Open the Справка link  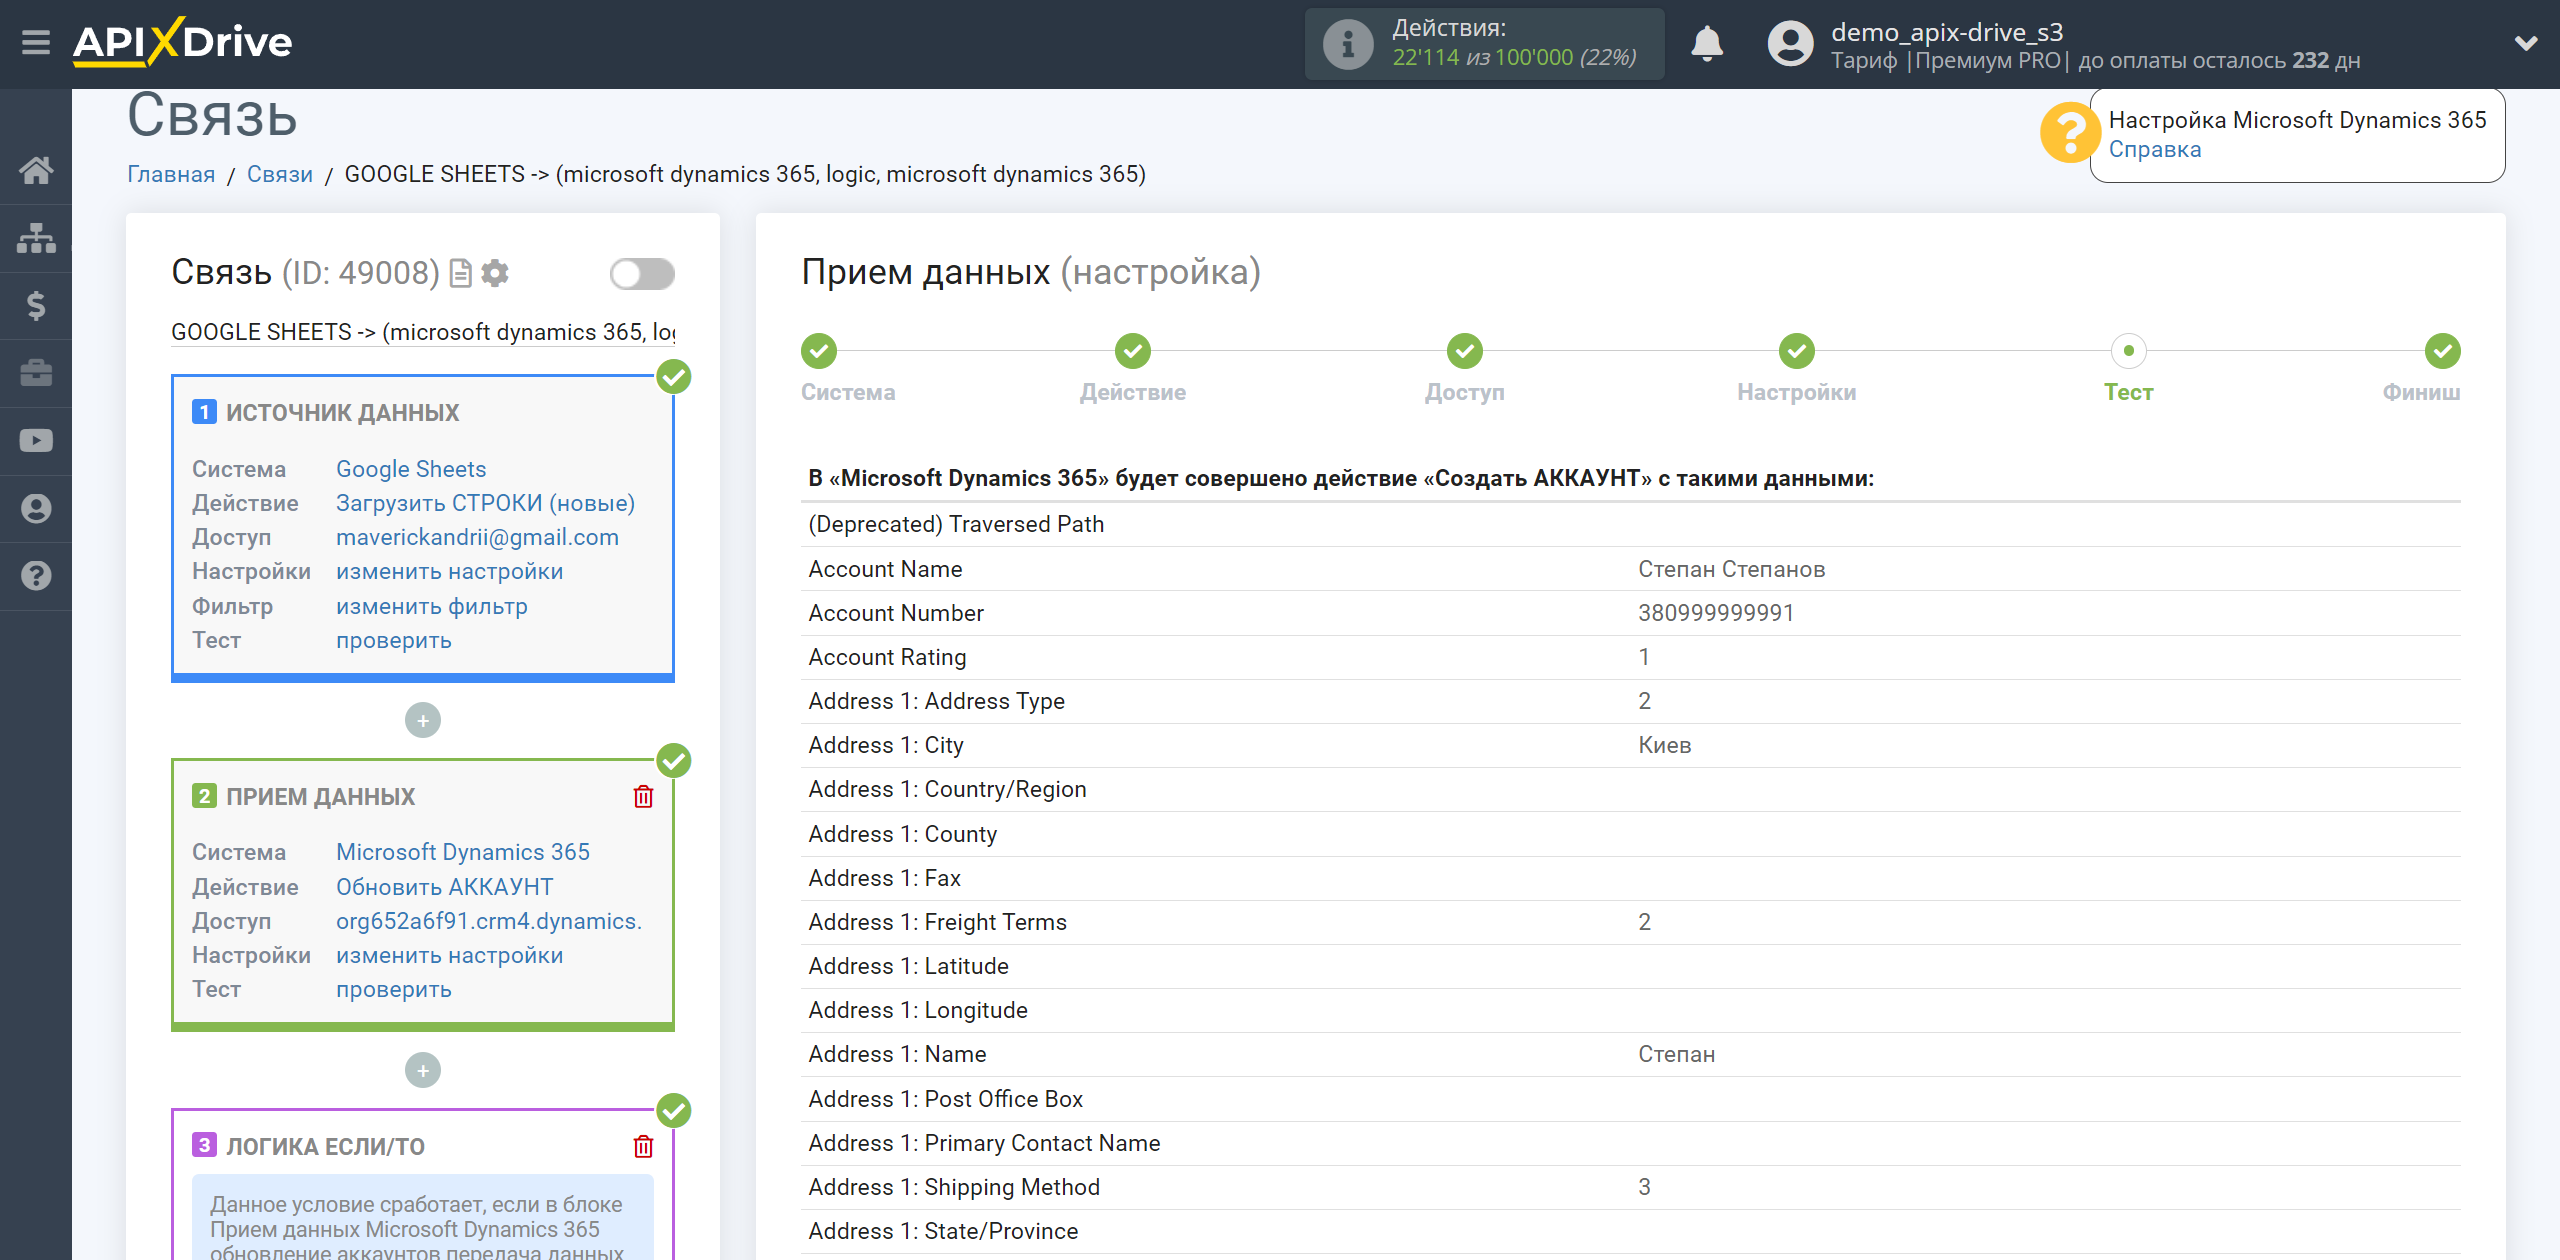pyautogui.click(x=2155, y=150)
